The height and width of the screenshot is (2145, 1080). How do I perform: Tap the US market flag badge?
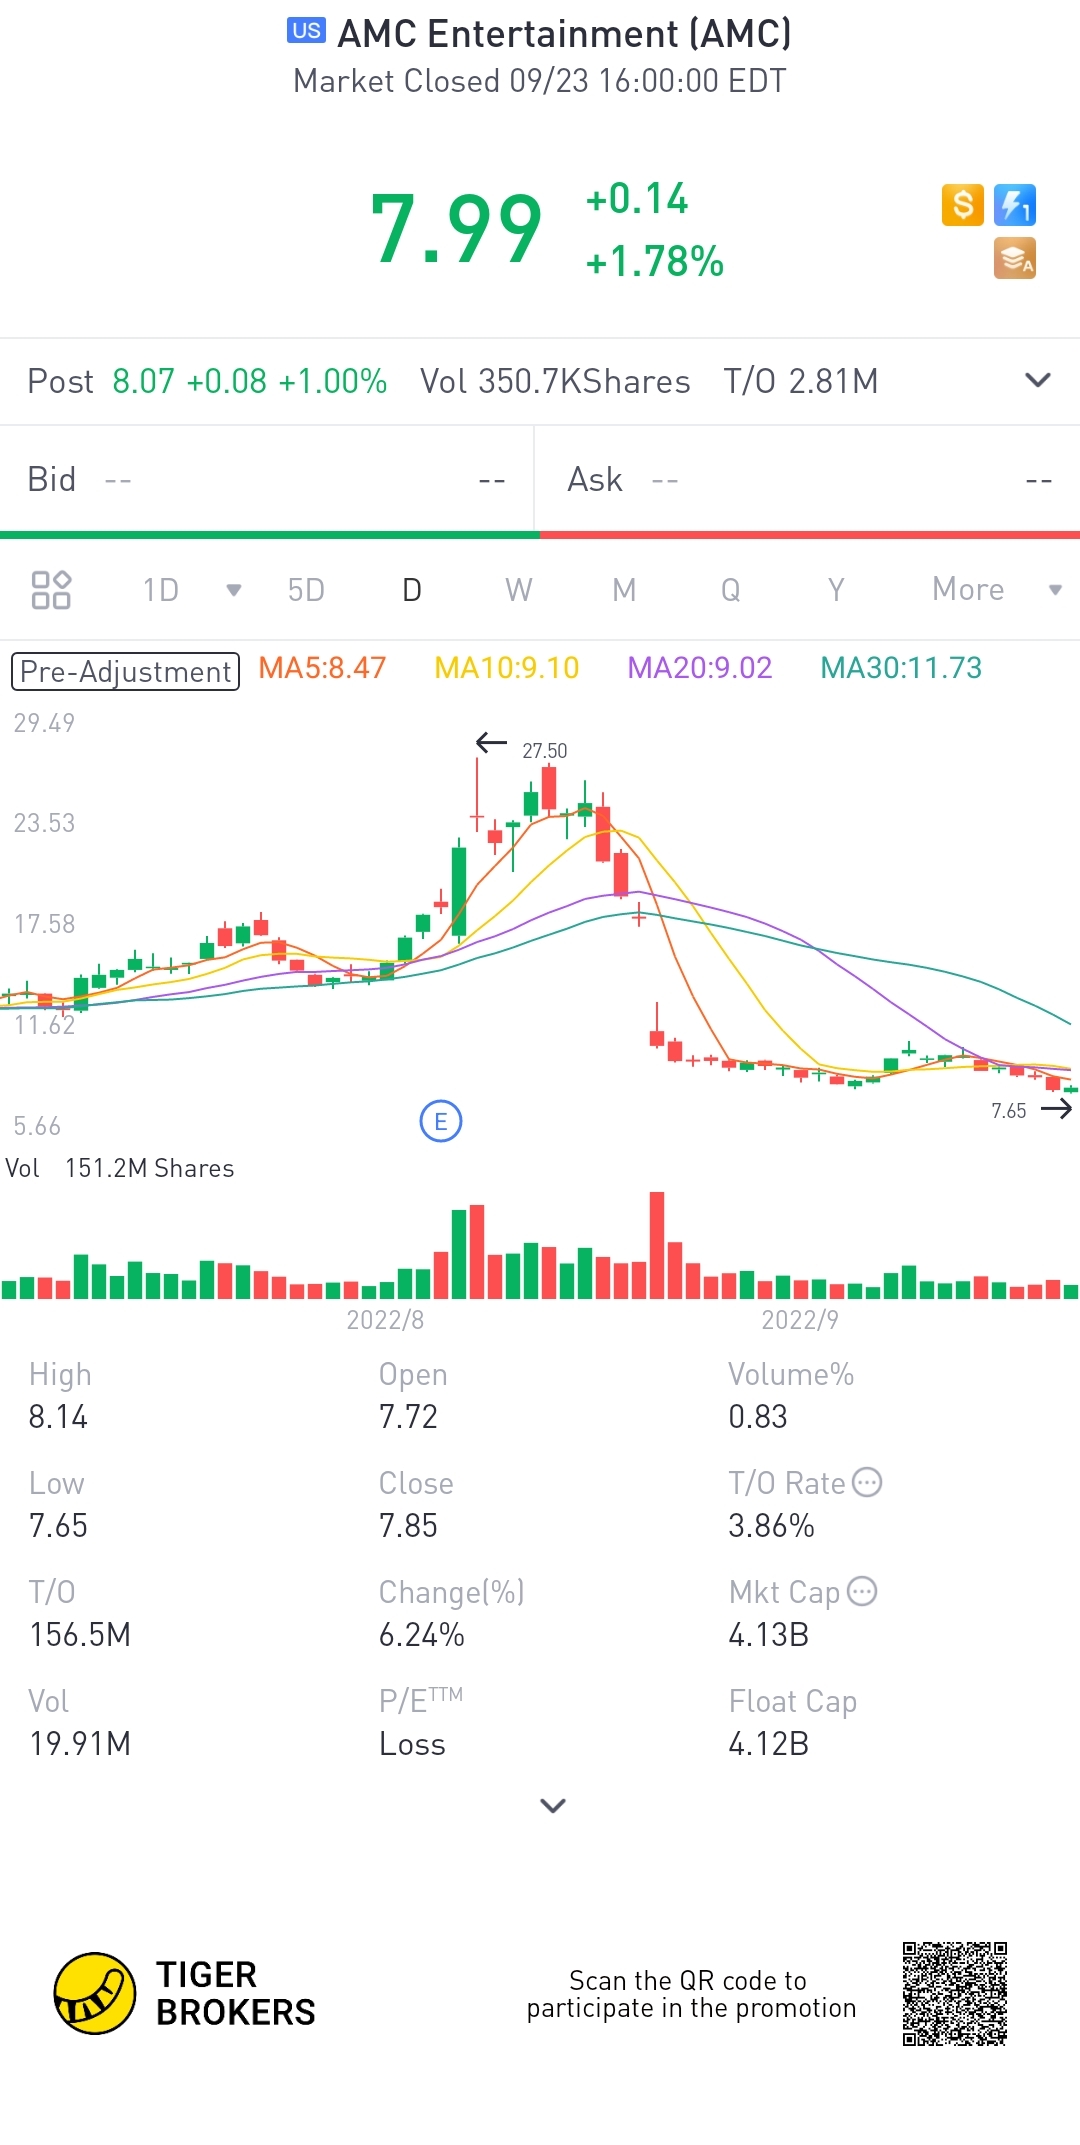(306, 31)
